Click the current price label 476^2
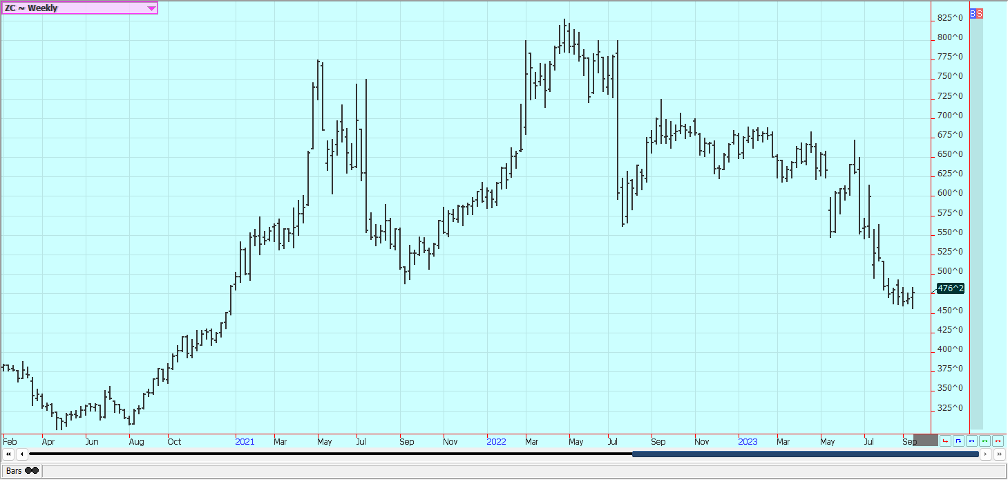The image size is (1008, 480). 950,289
